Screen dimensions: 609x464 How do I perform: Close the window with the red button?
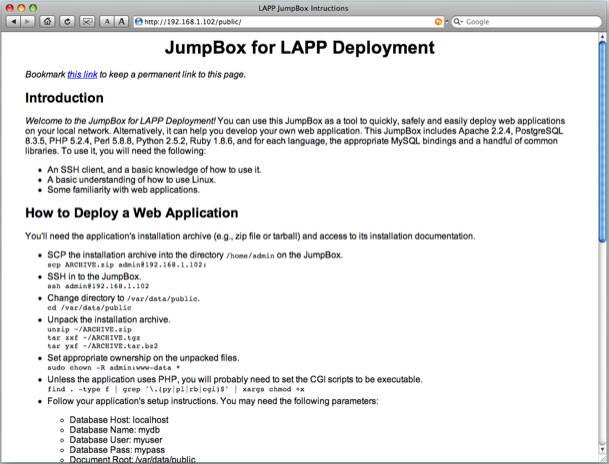[10, 8]
